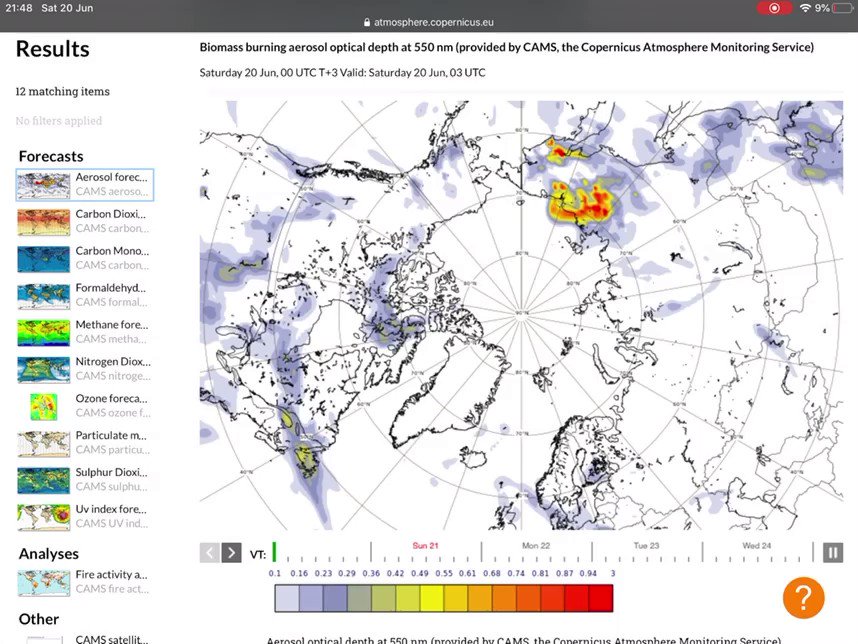This screenshot has width=858, height=644.
Task: Step to next forecast time
Action: [x=231, y=553]
